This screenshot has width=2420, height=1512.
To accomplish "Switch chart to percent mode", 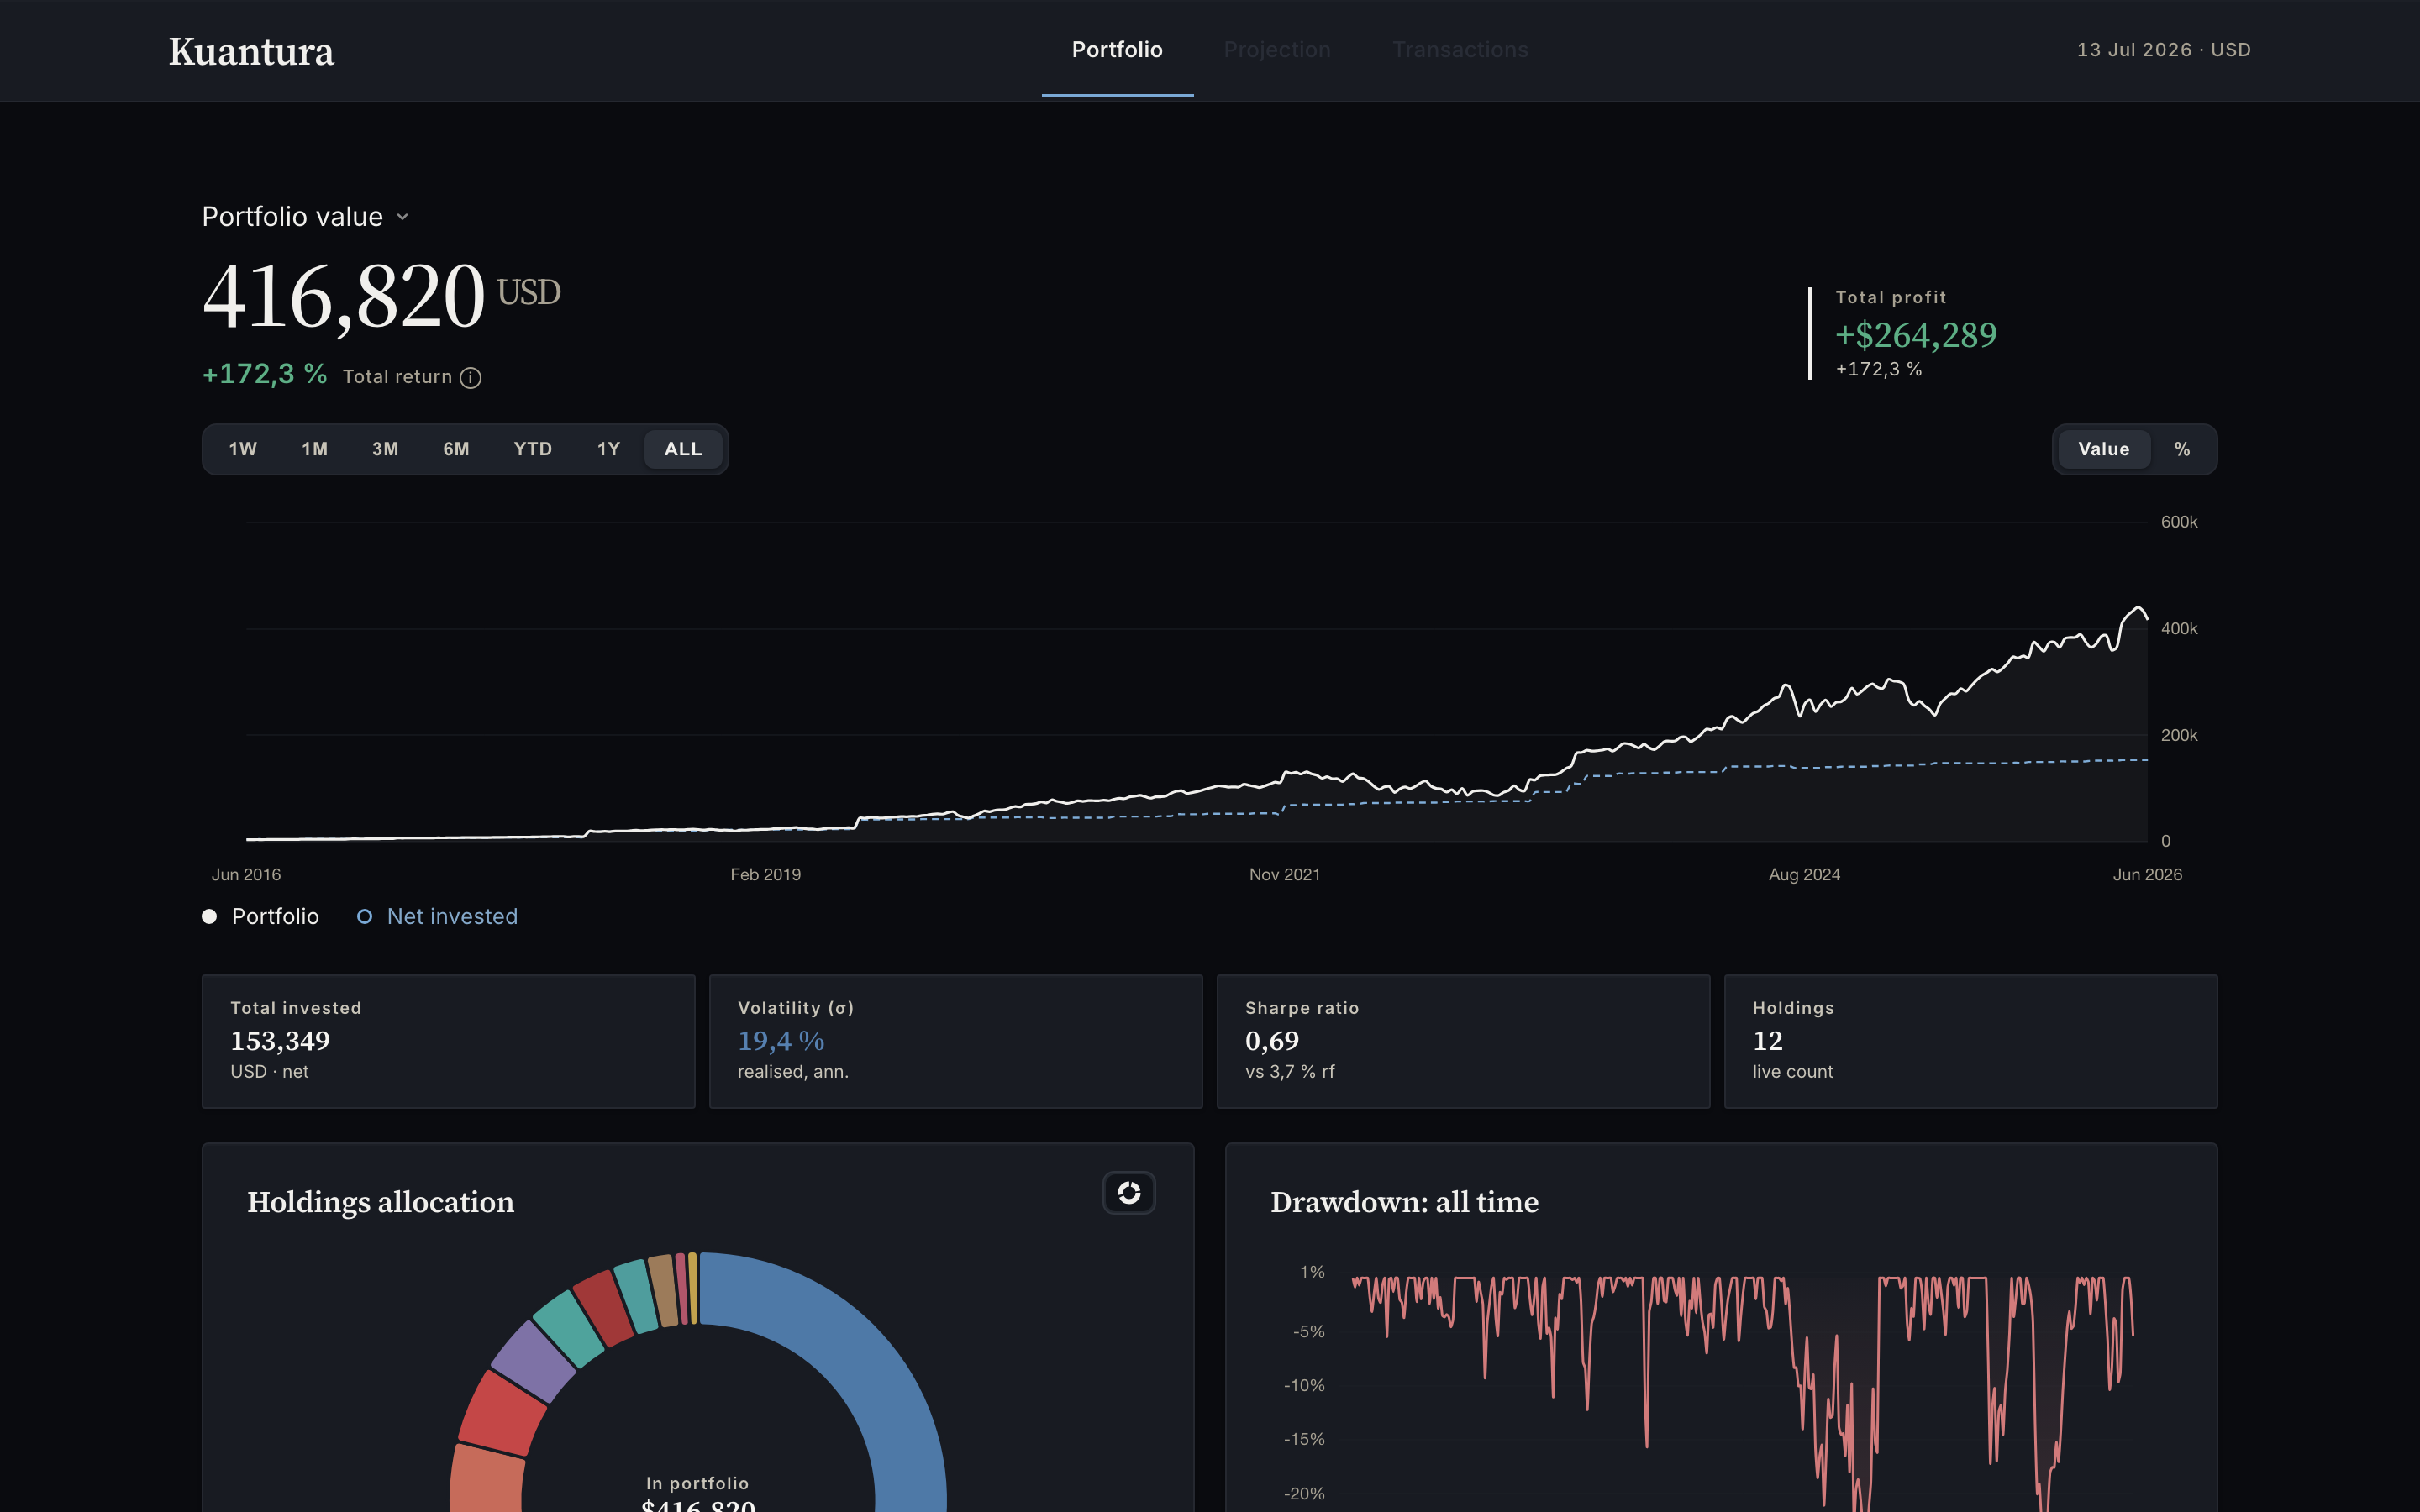I will [2182, 449].
